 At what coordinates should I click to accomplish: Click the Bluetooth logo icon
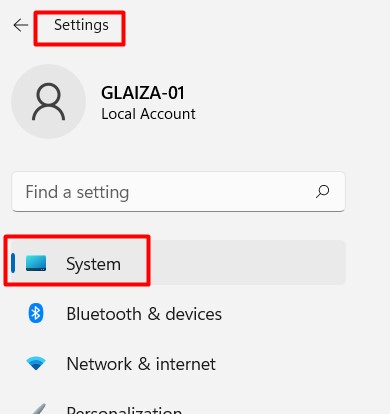(x=36, y=313)
